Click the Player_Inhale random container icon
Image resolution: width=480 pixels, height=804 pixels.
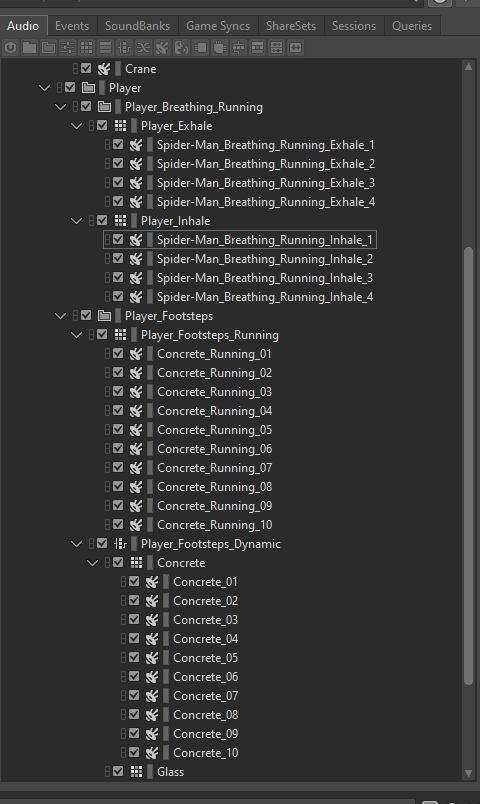pyautogui.click(x=120, y=220)
